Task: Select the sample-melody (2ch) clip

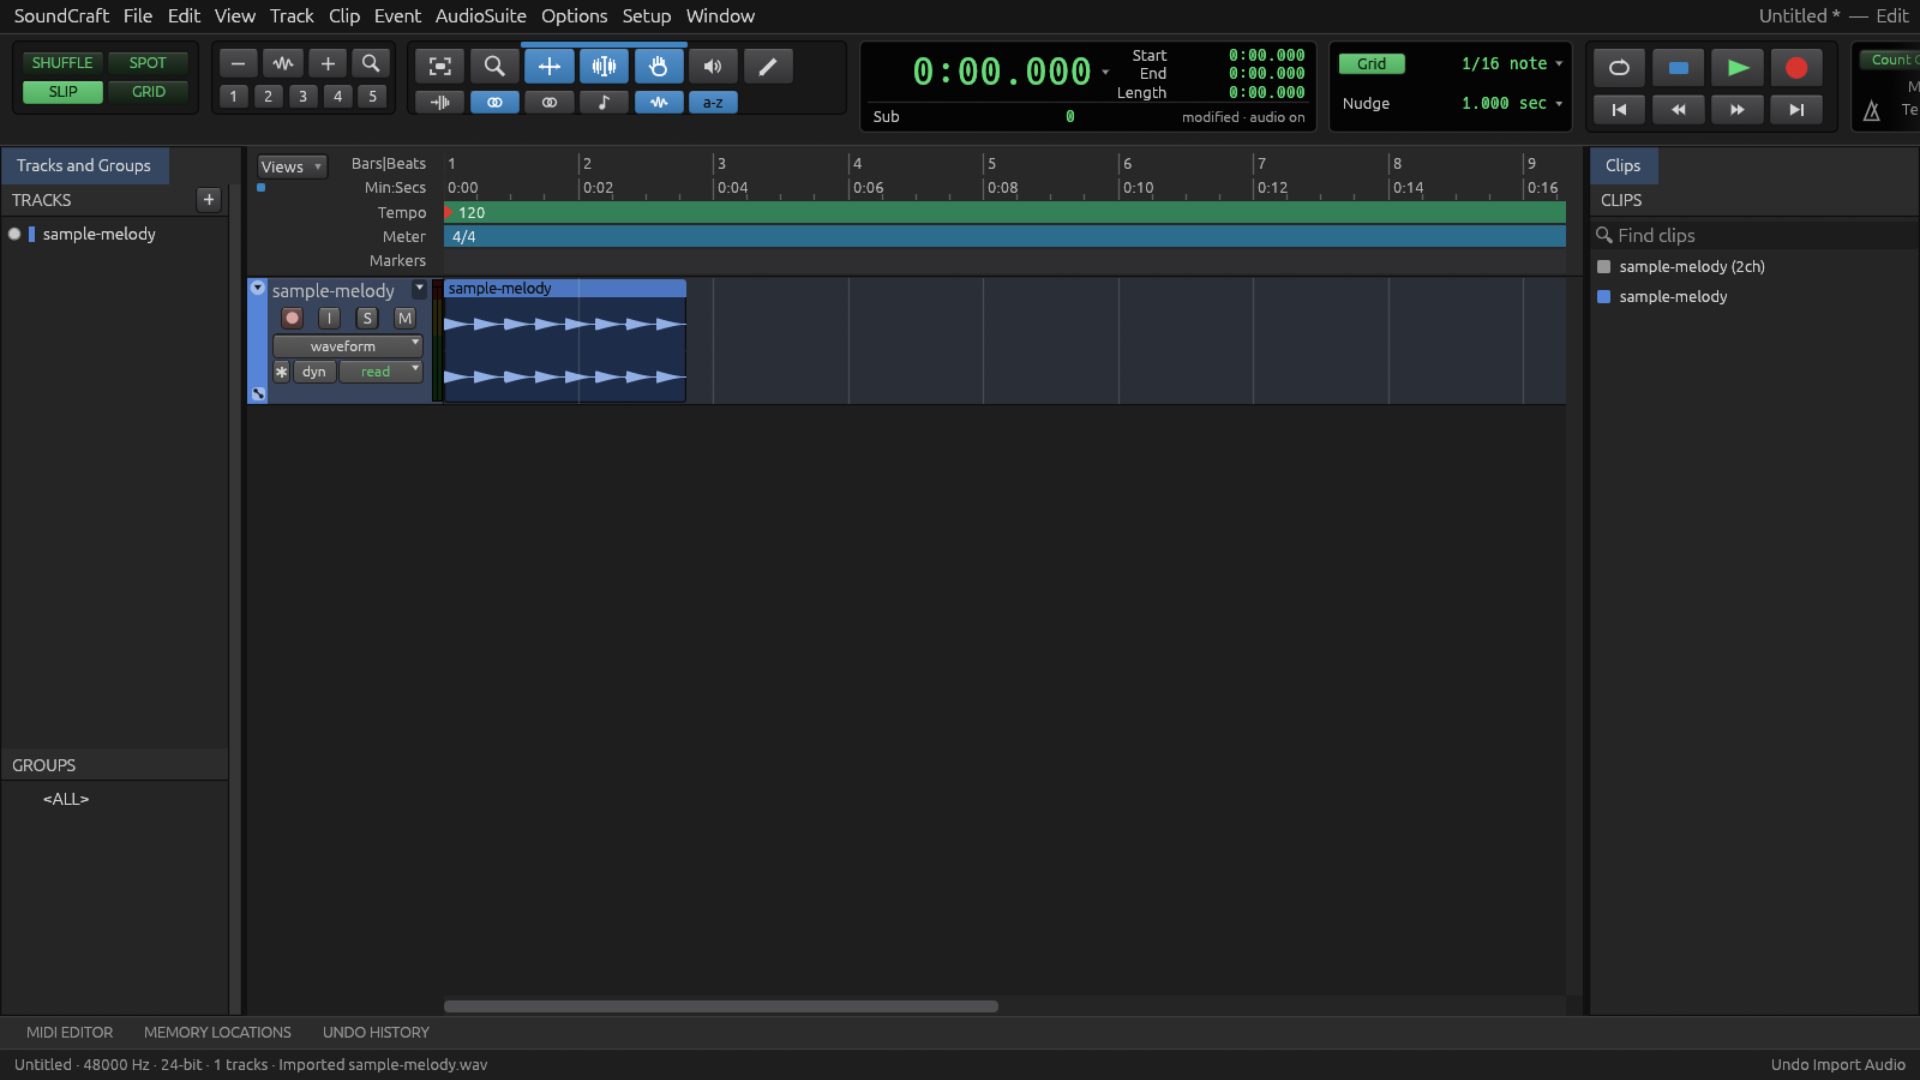Action: coord(1692,267)
